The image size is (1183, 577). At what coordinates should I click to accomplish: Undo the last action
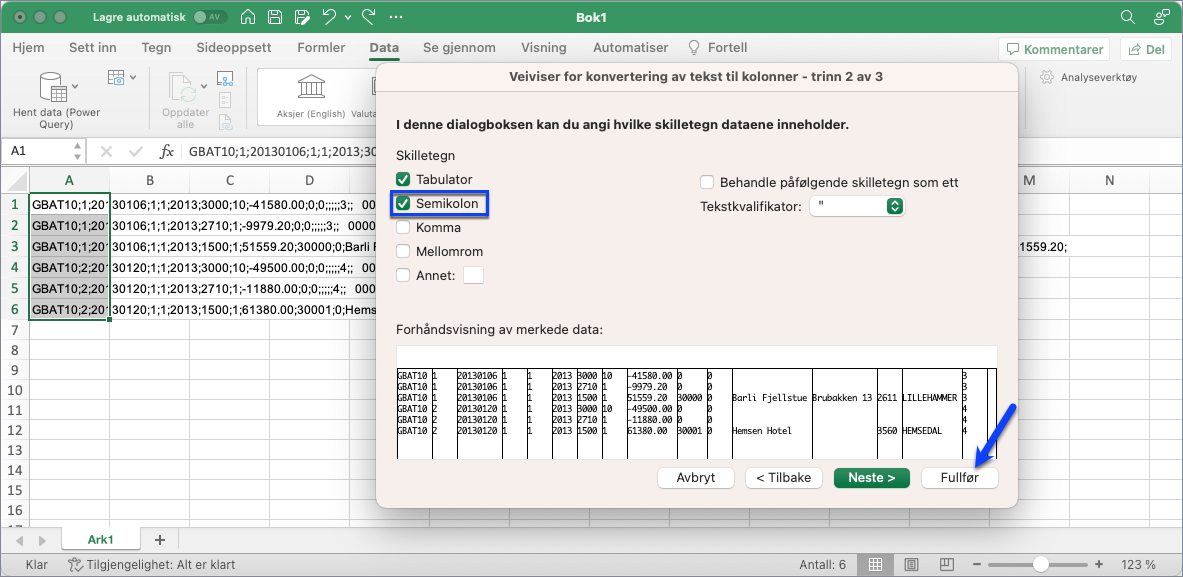(329, 17)
